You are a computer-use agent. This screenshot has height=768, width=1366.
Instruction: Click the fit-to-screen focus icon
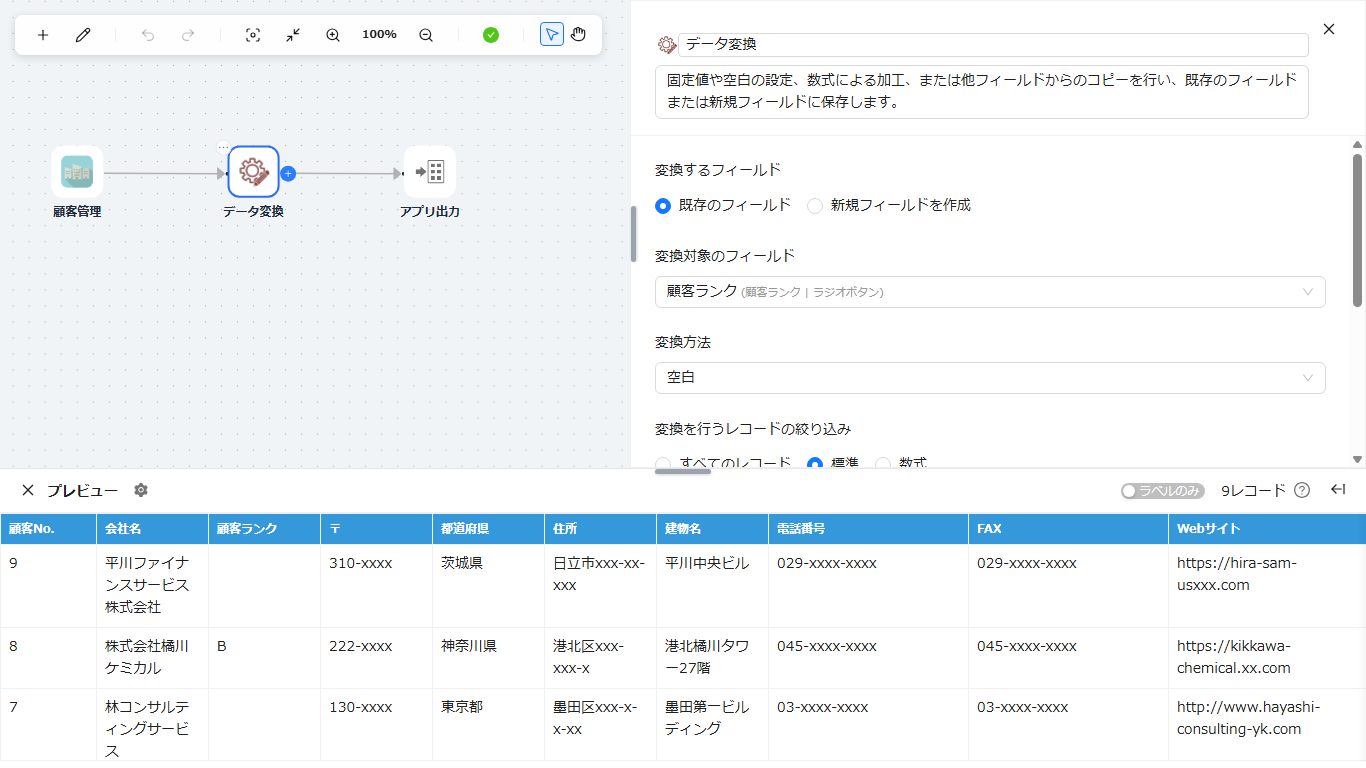click(253, 35)
